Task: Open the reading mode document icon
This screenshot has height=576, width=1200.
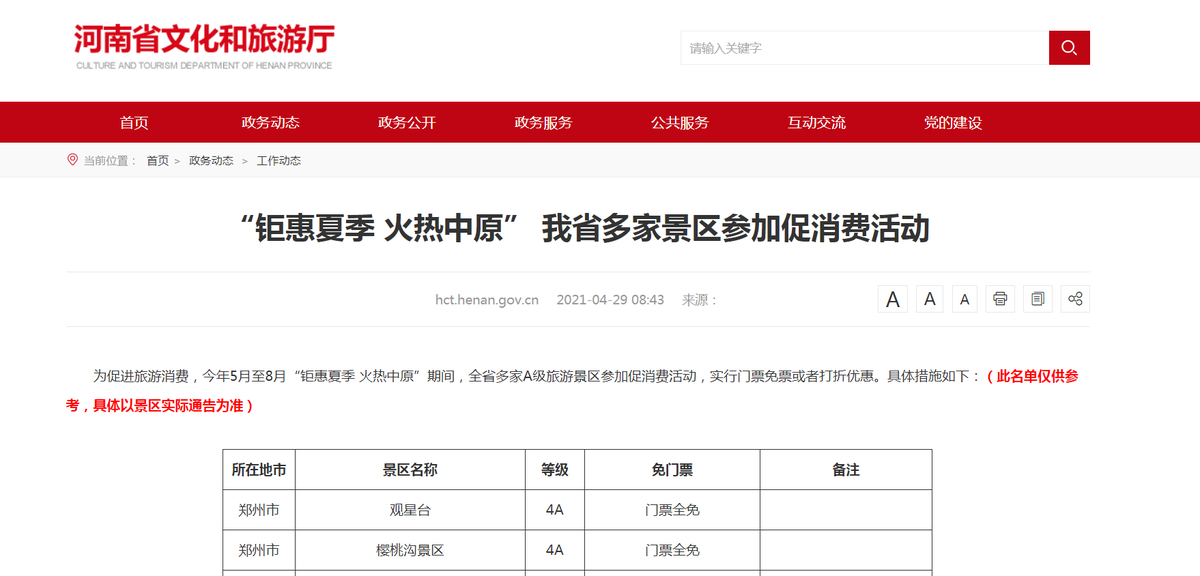Action: pos(1038,299)
